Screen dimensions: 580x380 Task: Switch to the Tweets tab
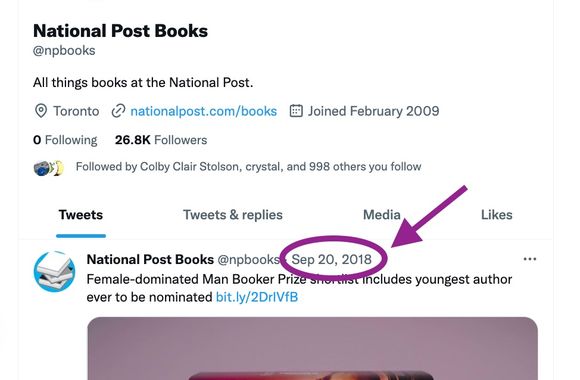pos(81,215)
